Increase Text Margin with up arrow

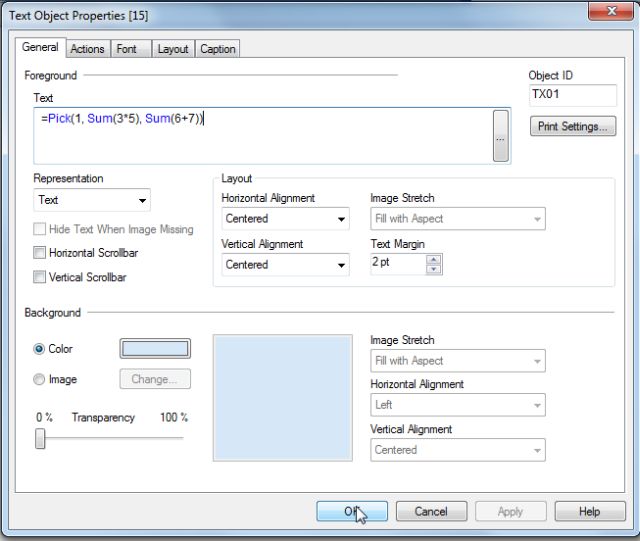coord(433,260)
